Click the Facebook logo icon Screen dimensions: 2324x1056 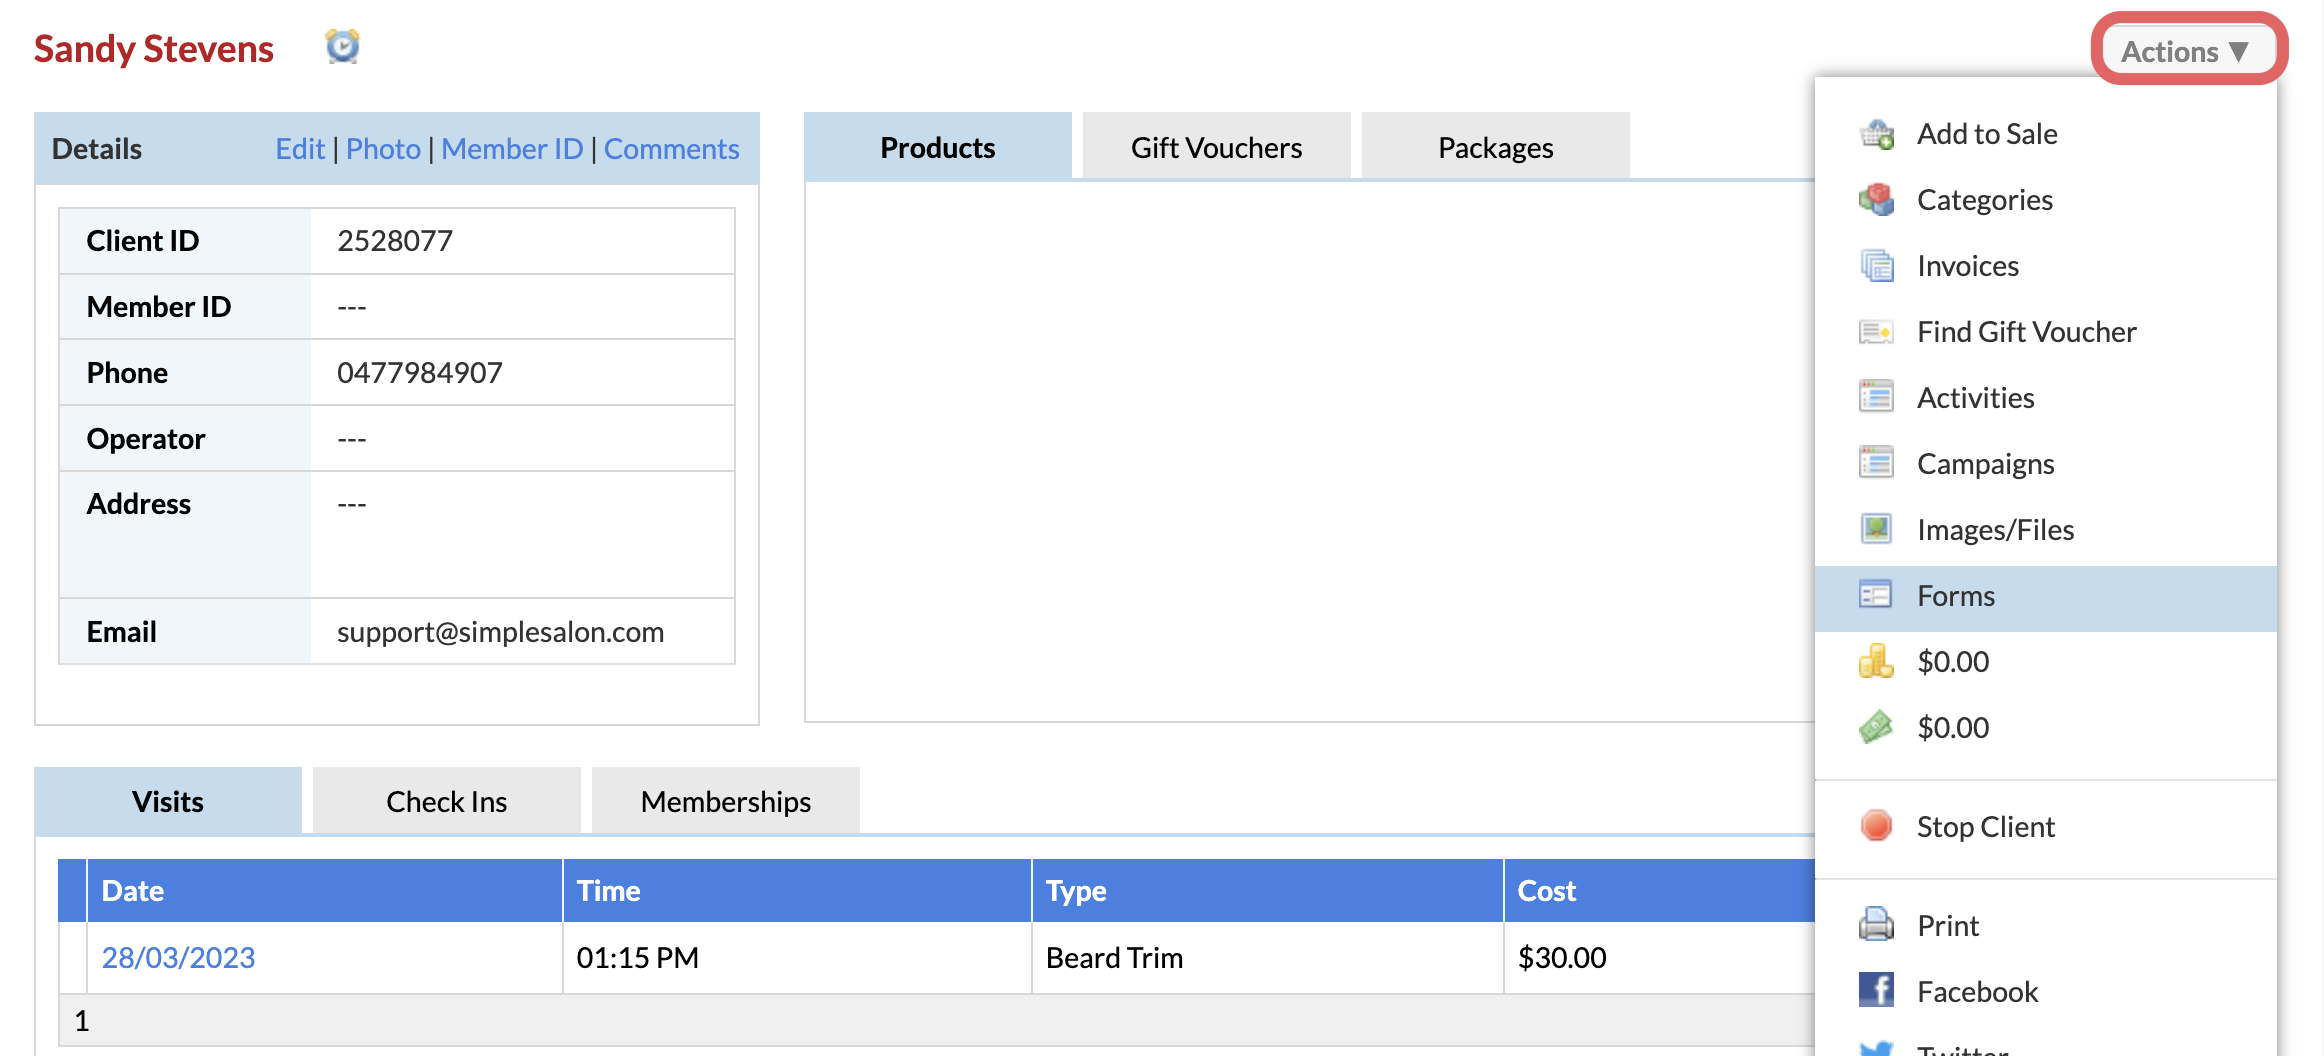point(1876,991)
